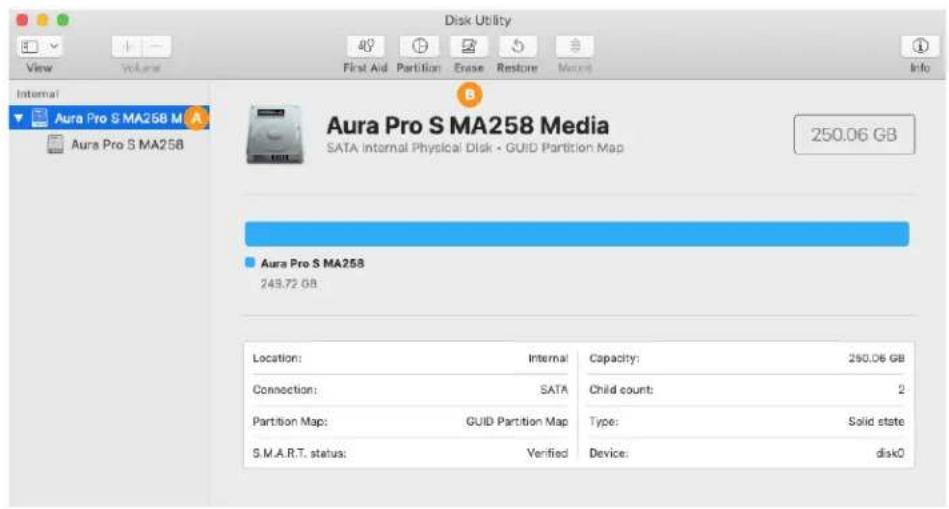
Task: Select the Erase toolbar icon
Action: point(468,46)
